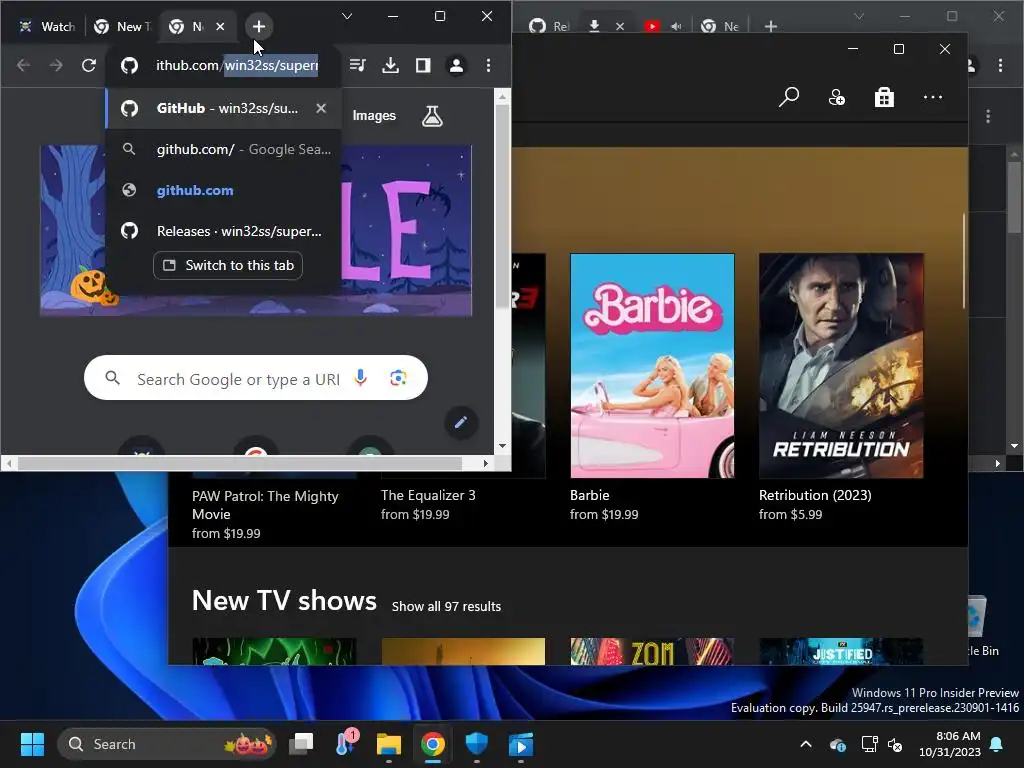Select github.com/ Google Search suggestion
The image size is (1024, 768).
coord(223,150)
